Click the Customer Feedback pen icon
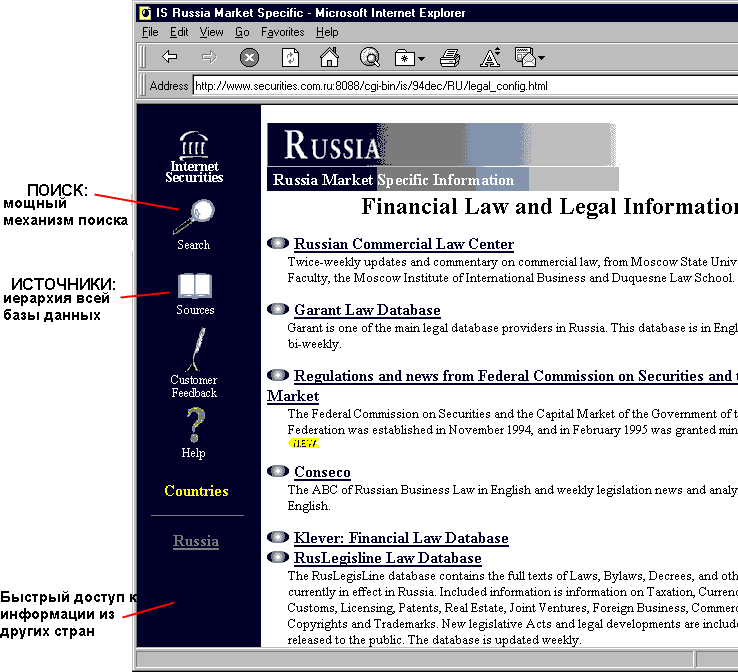The height and width of the screenshot is (672, 738). click(197, 350)
